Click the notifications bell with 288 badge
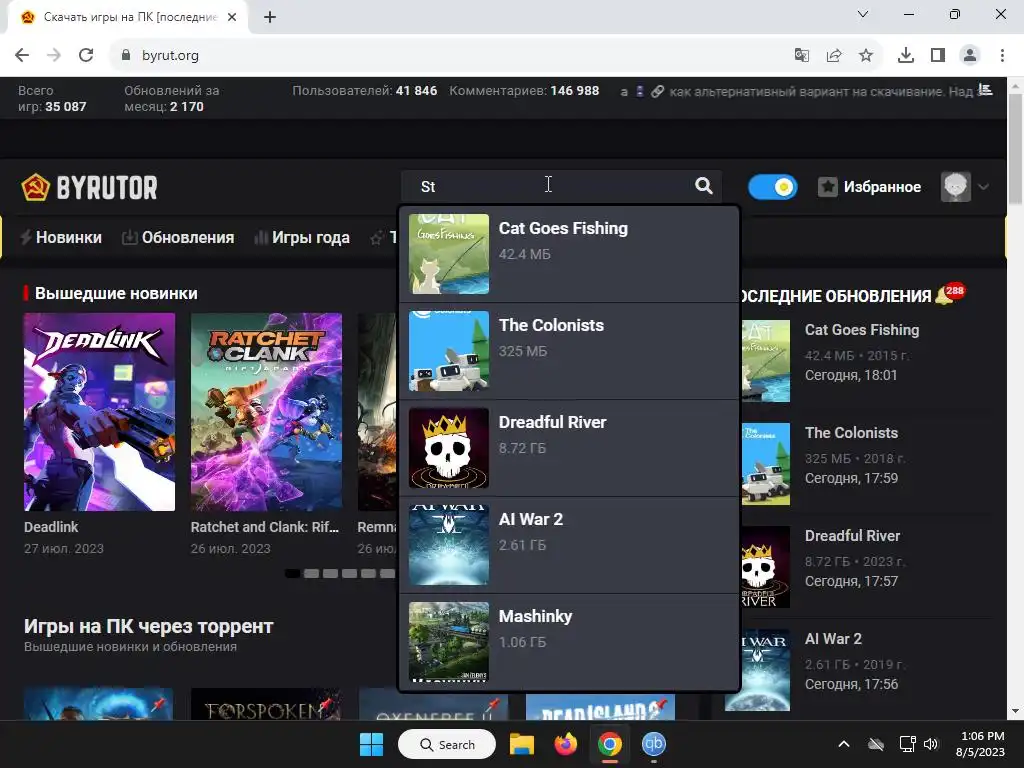The height and width of the screenshot is (768, 1024). tap(948, 294)
